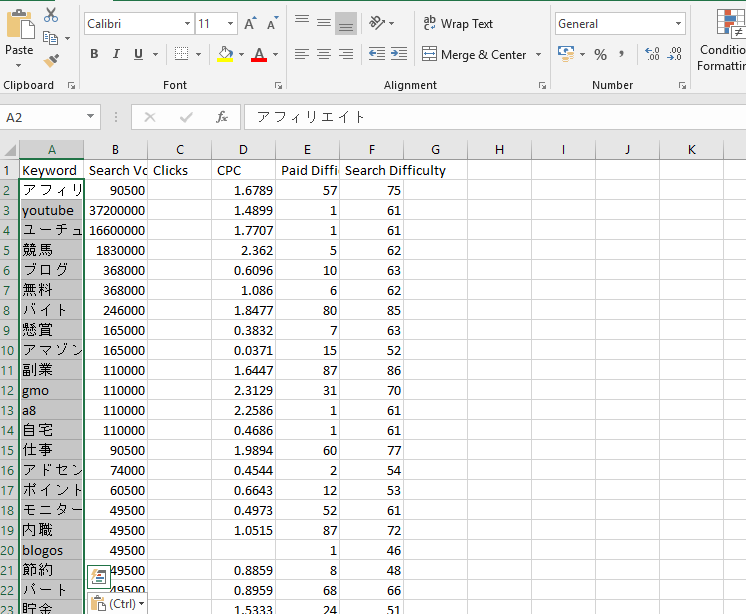
Task: Open the Calibri font name dropdown
Action: coord(187,24)
